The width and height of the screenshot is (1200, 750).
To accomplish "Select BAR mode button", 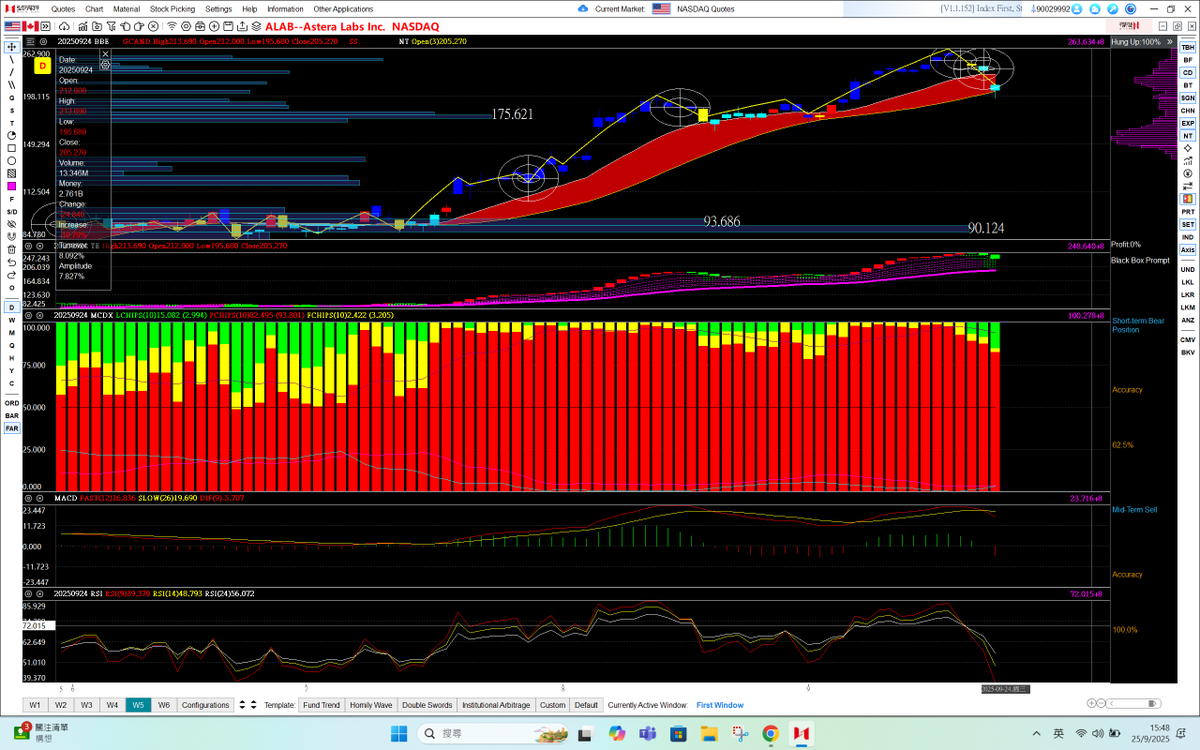I will (12, 415).
